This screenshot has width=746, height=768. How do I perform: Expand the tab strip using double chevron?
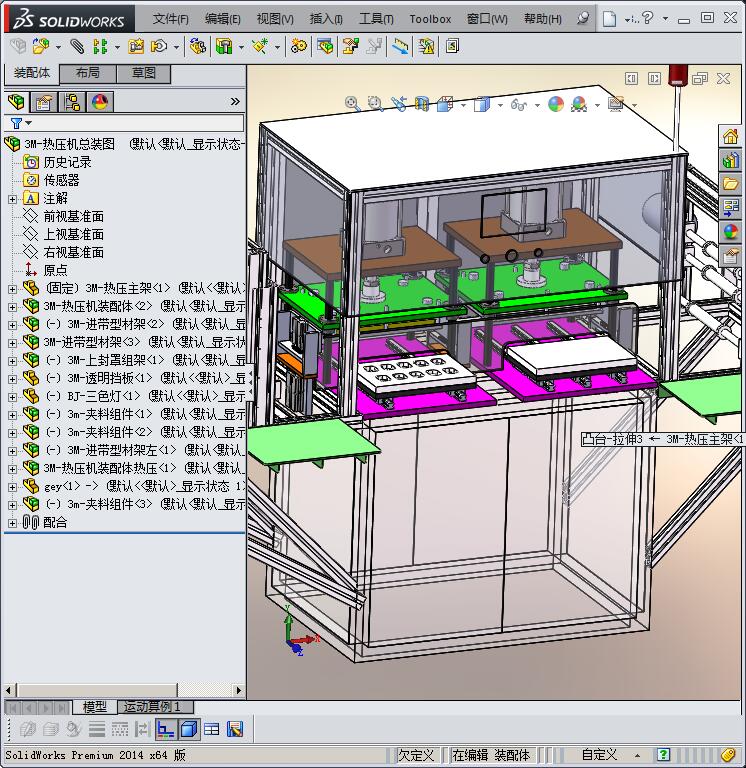(235, 102)
